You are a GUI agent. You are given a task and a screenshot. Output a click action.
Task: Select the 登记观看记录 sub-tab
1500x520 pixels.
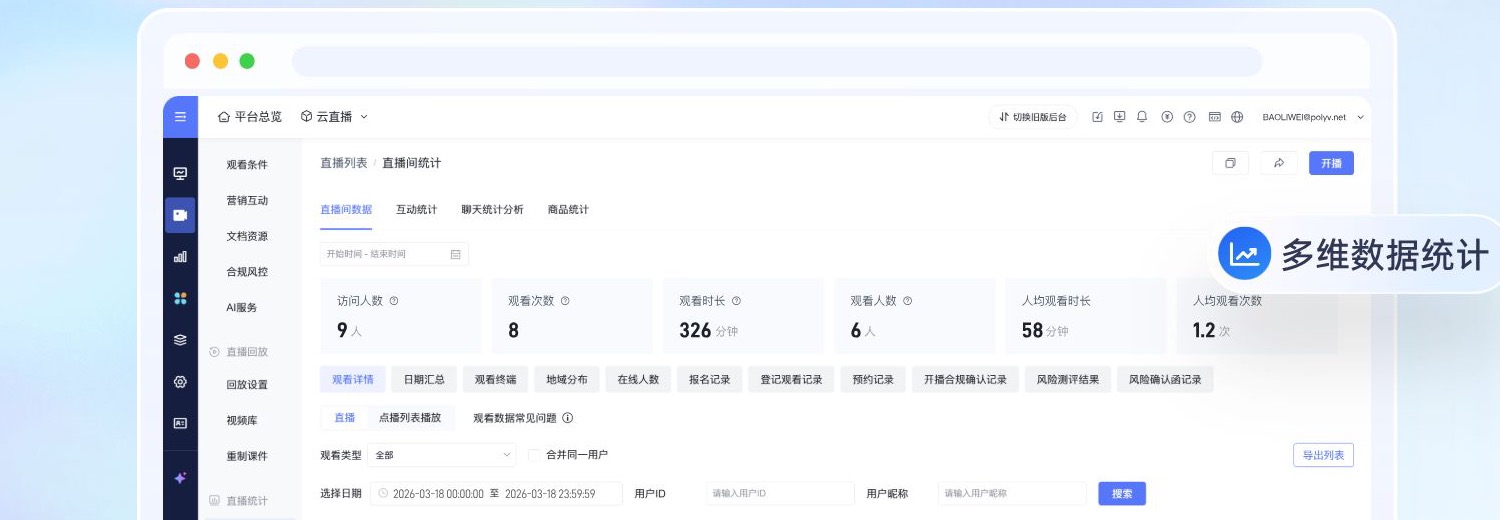(791, 380)
